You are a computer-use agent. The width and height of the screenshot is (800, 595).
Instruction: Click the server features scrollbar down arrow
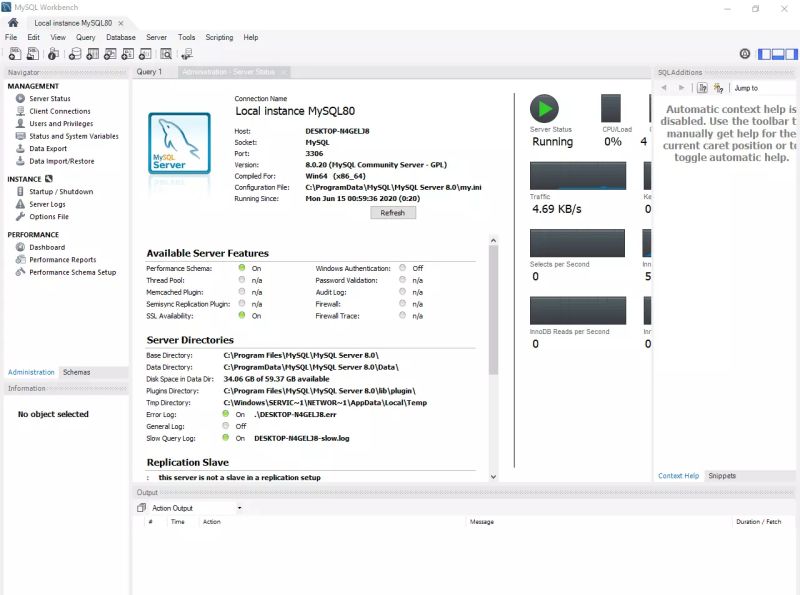(493, 477)
